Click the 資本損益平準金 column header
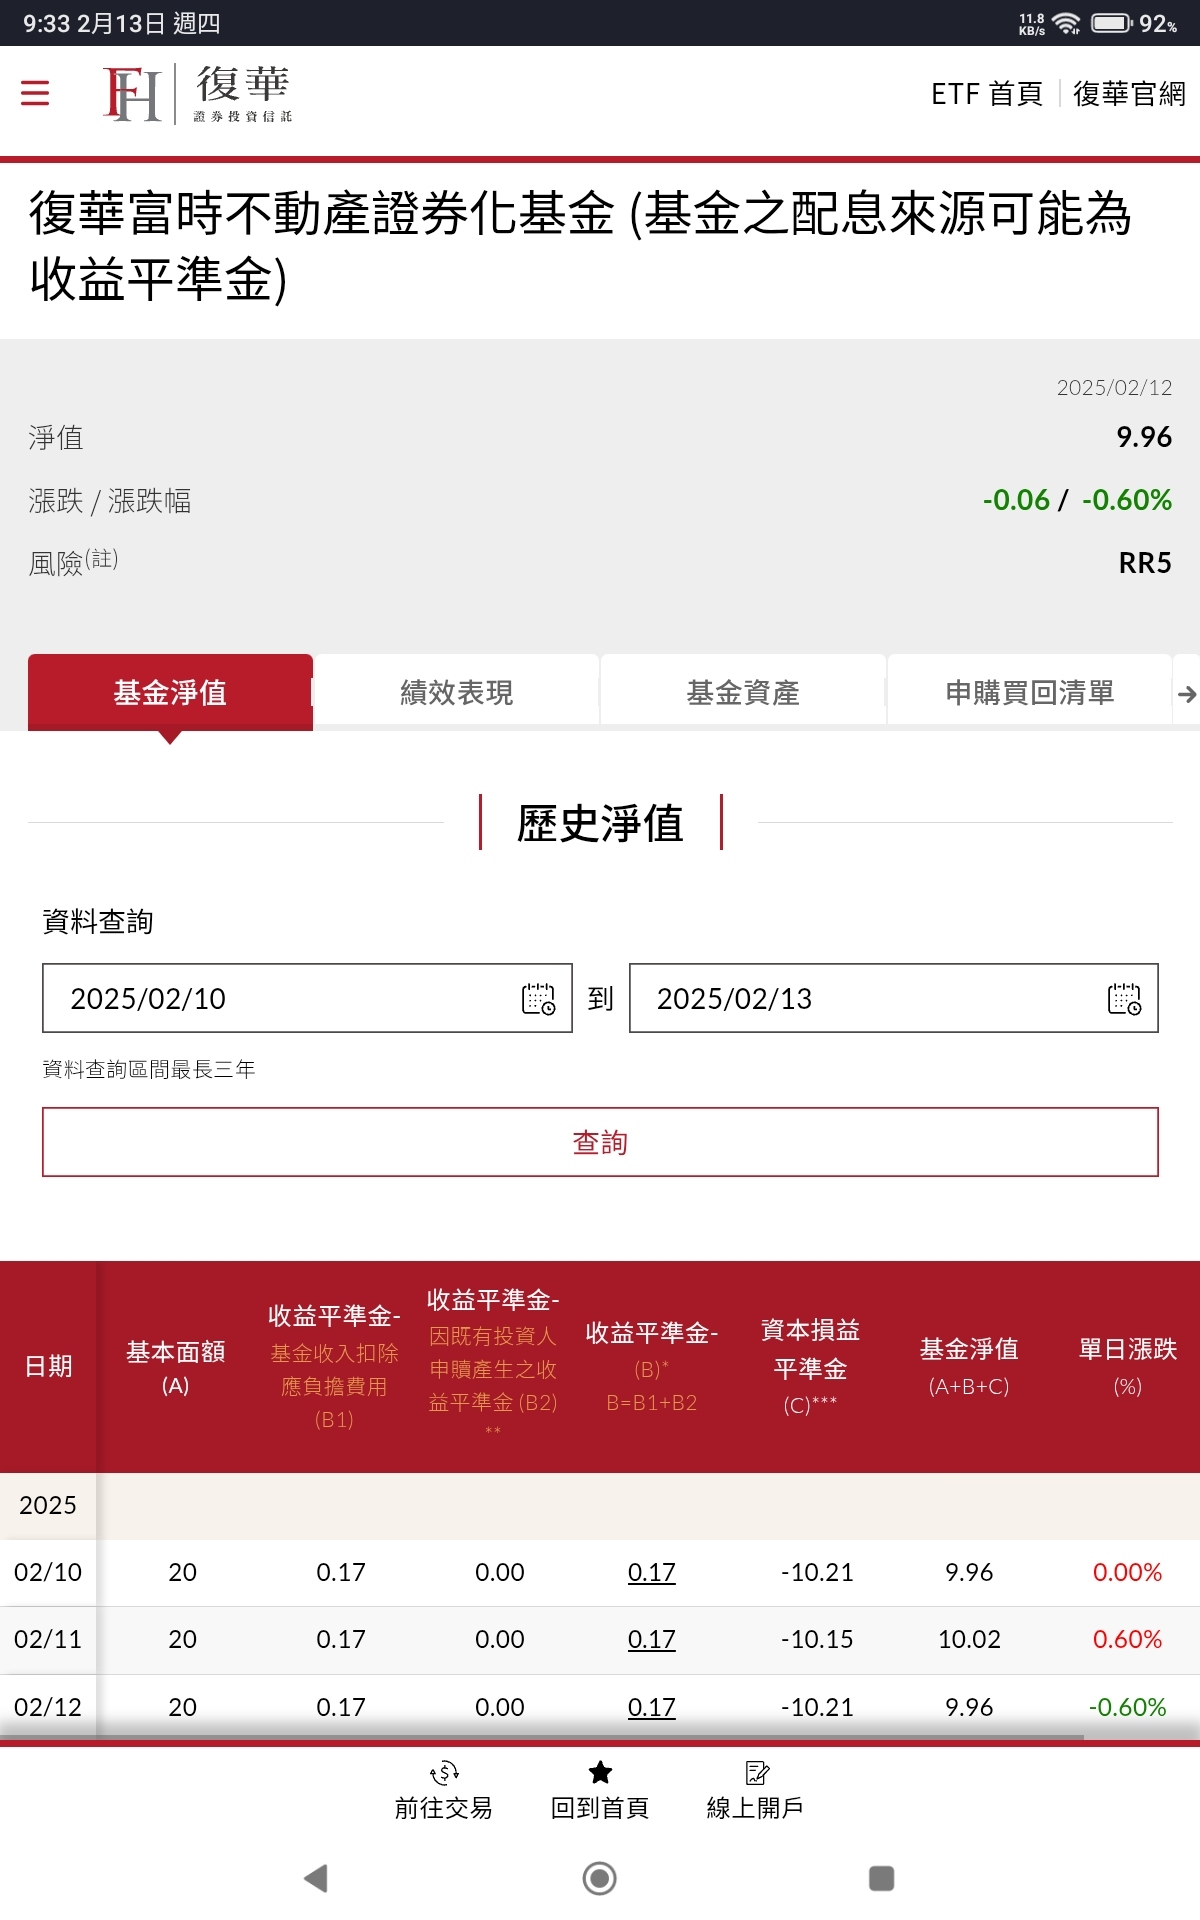The width and height of the screenshot is (1200, 1920). tap(810, 1367)
